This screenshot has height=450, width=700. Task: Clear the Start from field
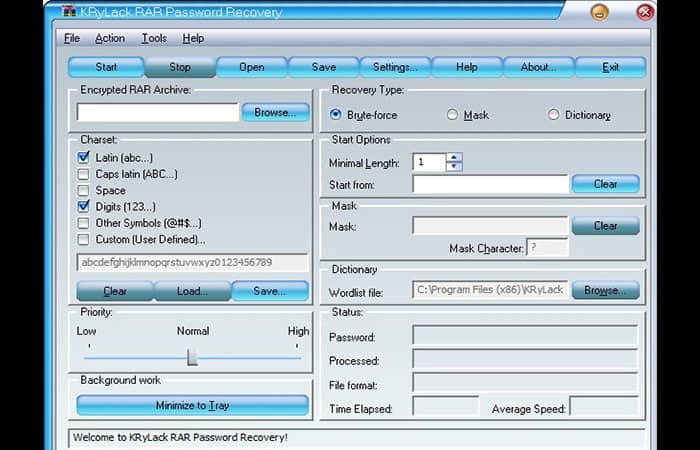[x=606, y=184]
